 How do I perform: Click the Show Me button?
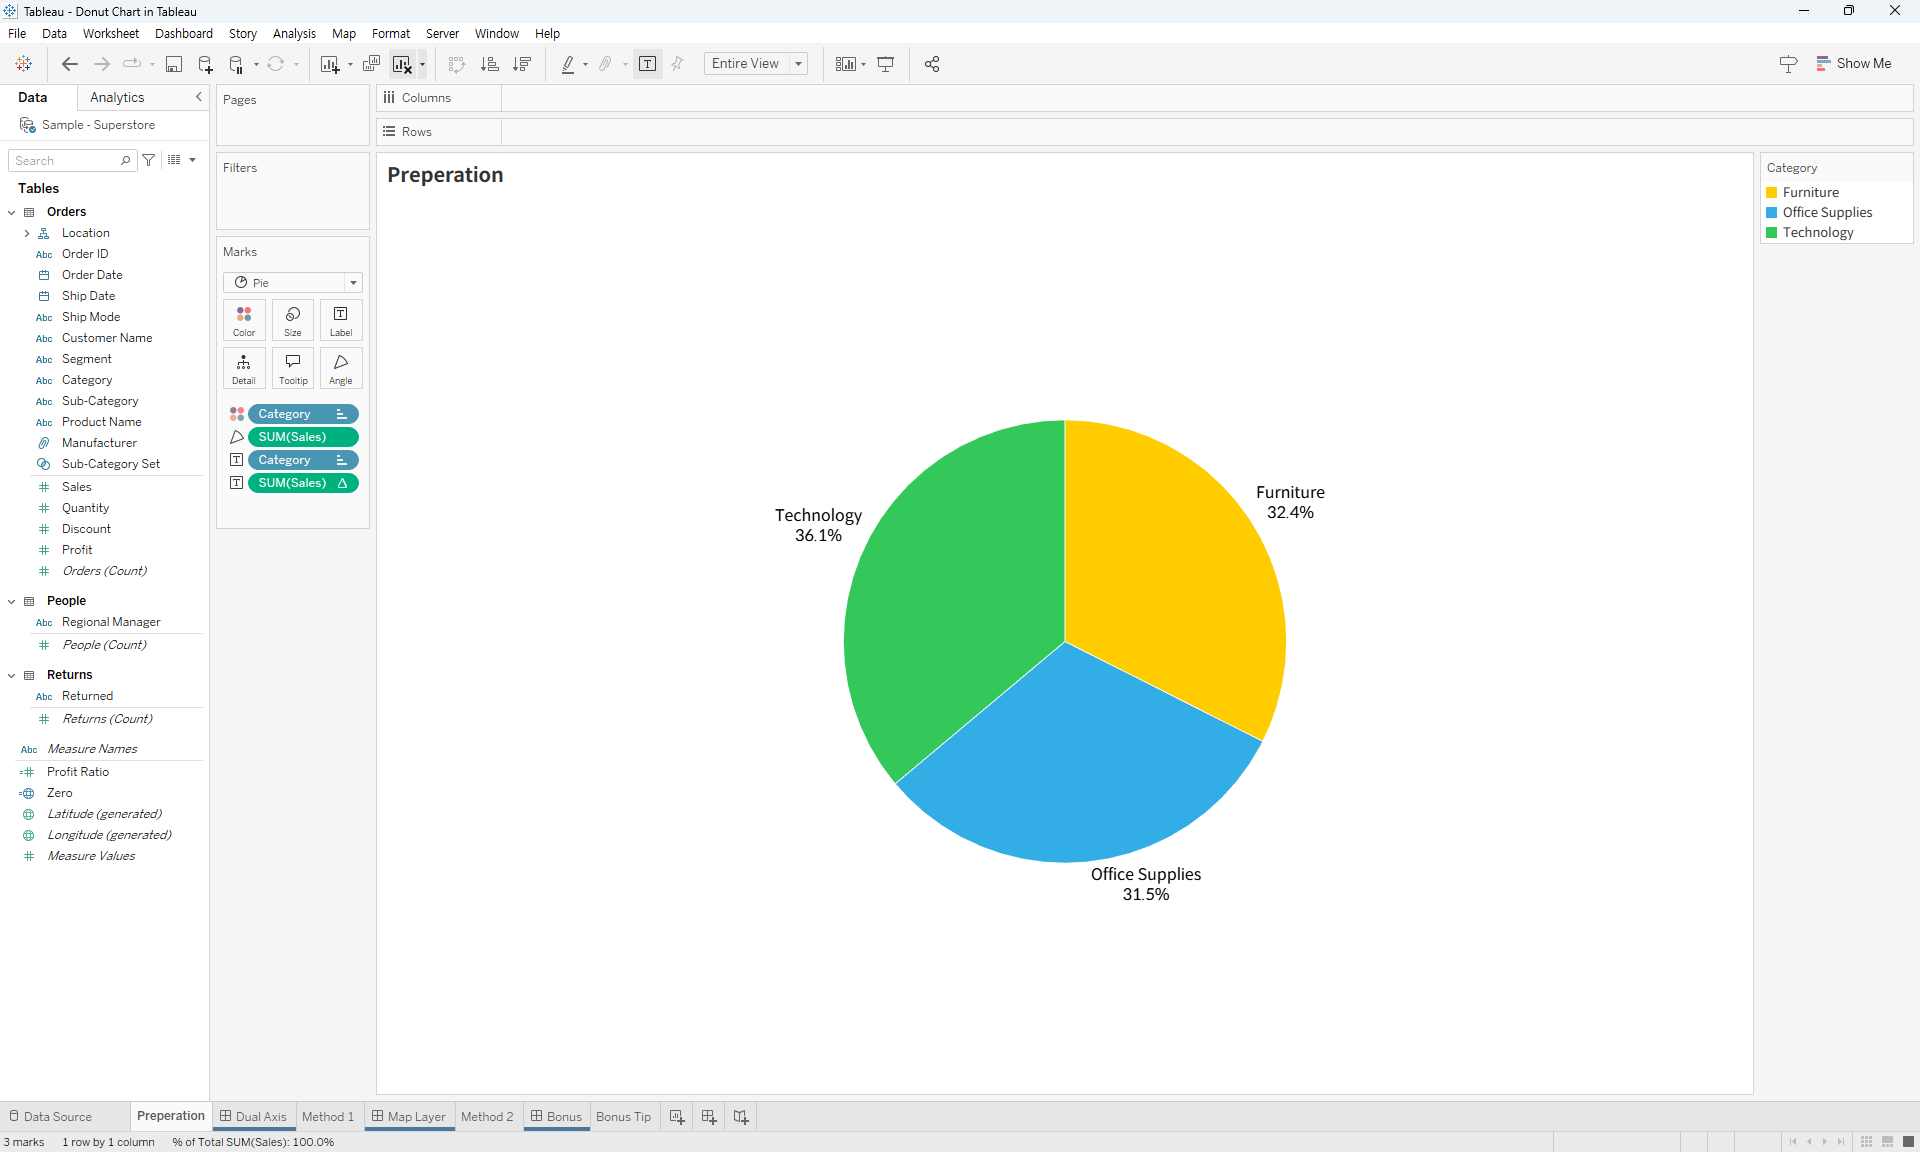pyautogui.click(x=1855, y=63)
